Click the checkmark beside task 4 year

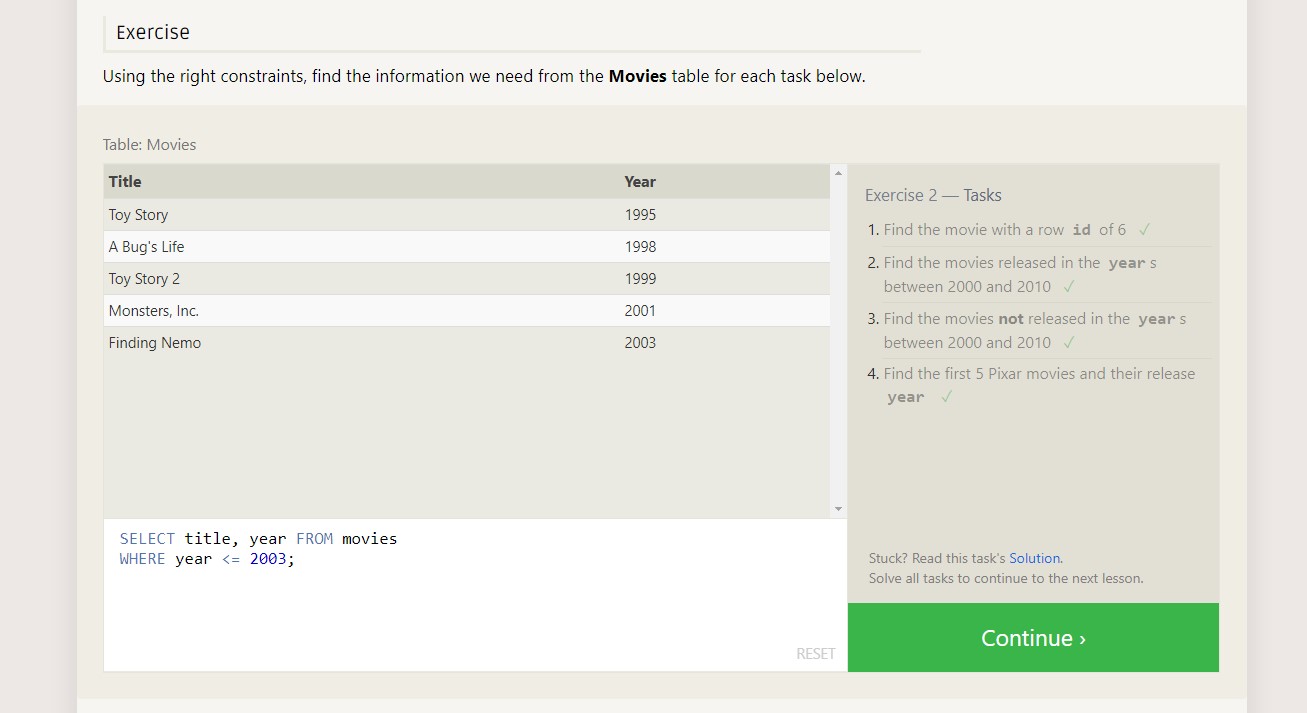tap(946, 397)
